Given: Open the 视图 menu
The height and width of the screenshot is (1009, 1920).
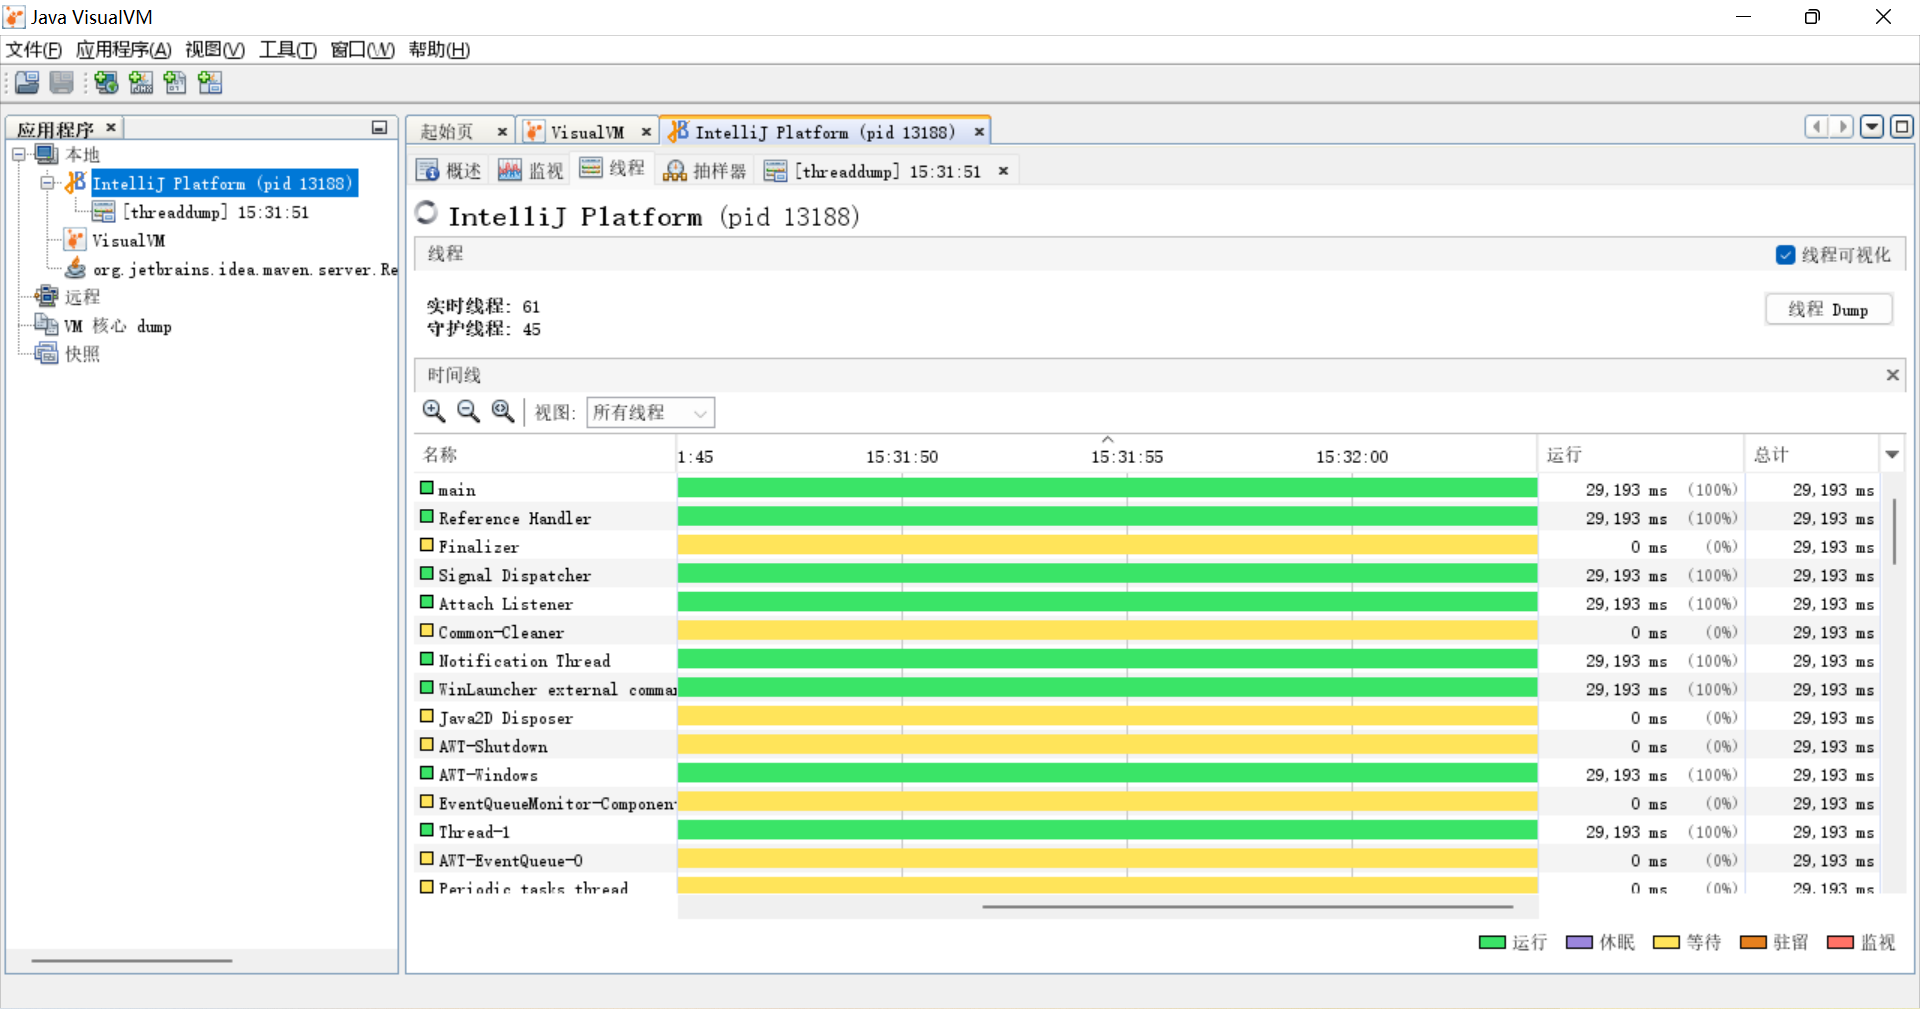Looking at the screenshot, I should click(215, 50).
